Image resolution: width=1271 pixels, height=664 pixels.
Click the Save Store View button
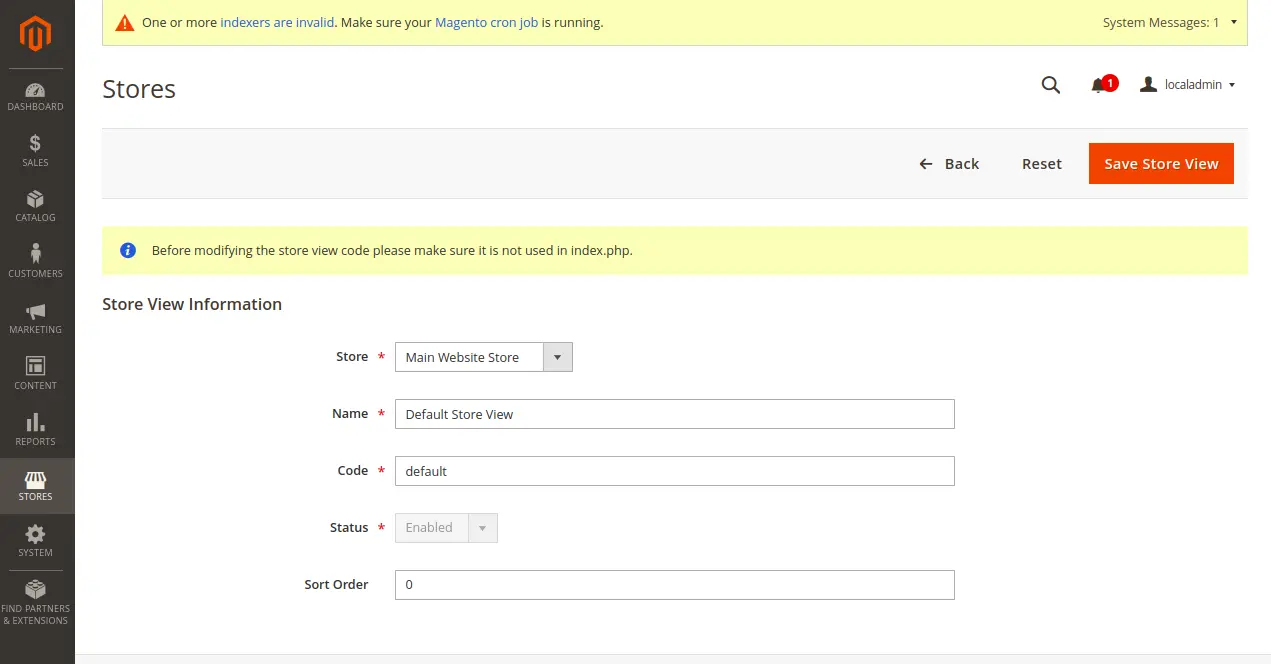tap(1161, 164)
